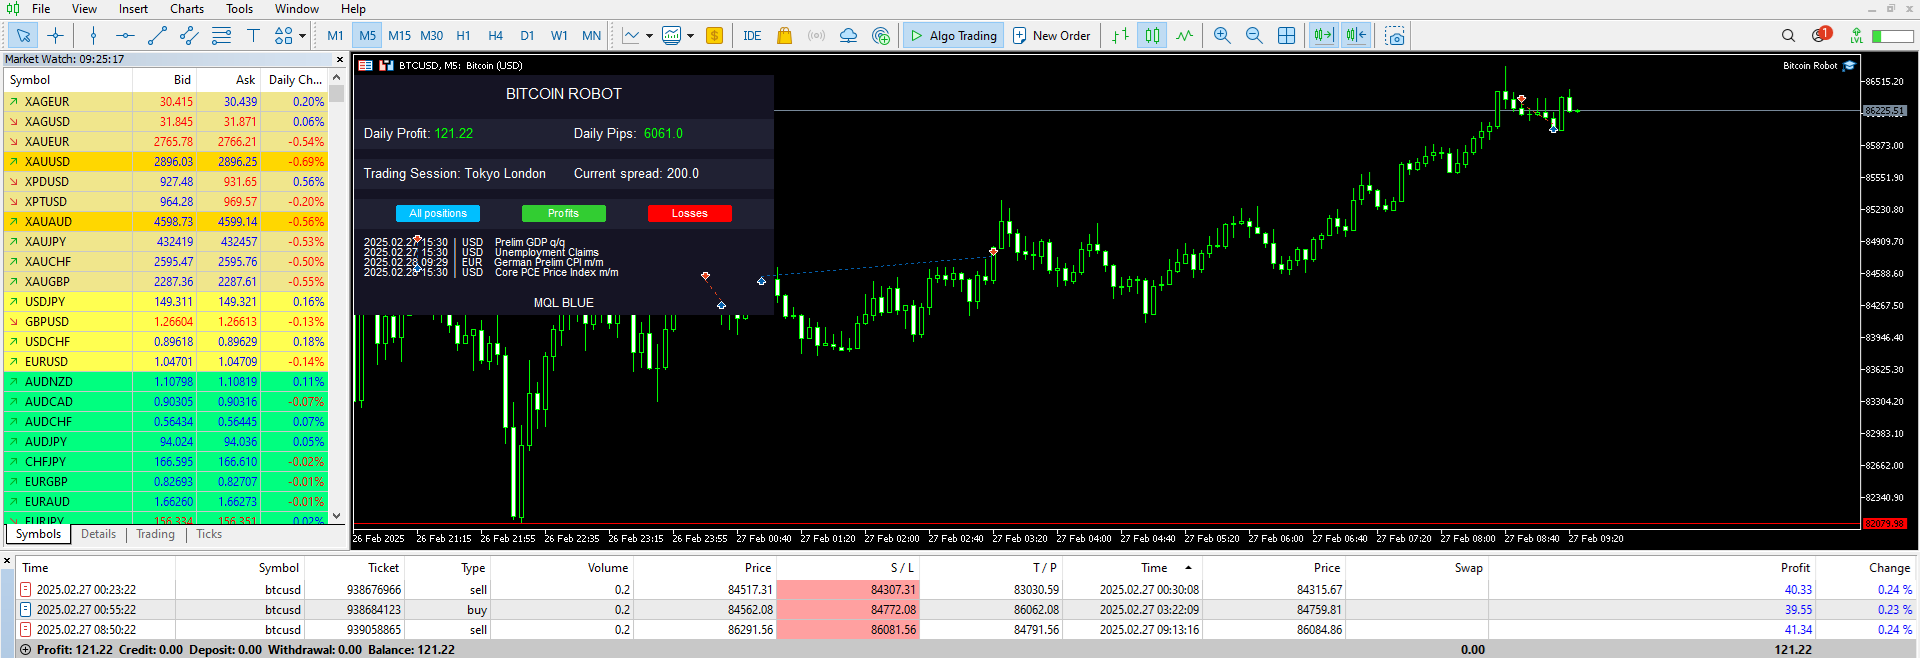Toggle chart shift from right border
The height and width of the screenshot is (658, 1920).
point(1356,36)
